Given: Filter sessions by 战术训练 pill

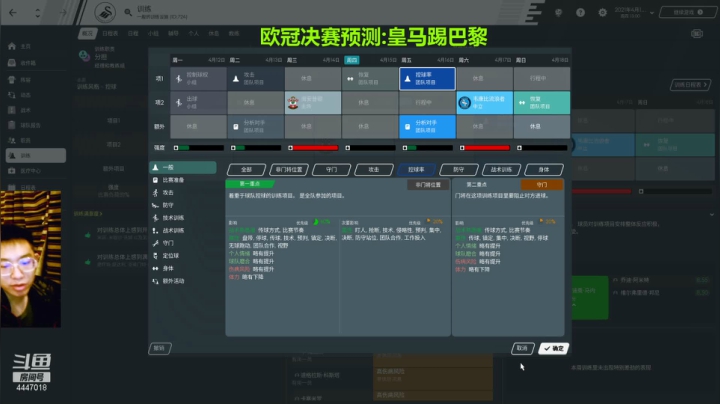Looking at the screenshot, I should (501, 170).
